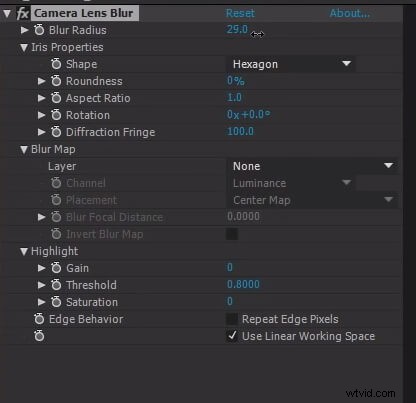
Task: Toggle the Edge Behavior stopwatch
Action: click(x=39, y=319)
